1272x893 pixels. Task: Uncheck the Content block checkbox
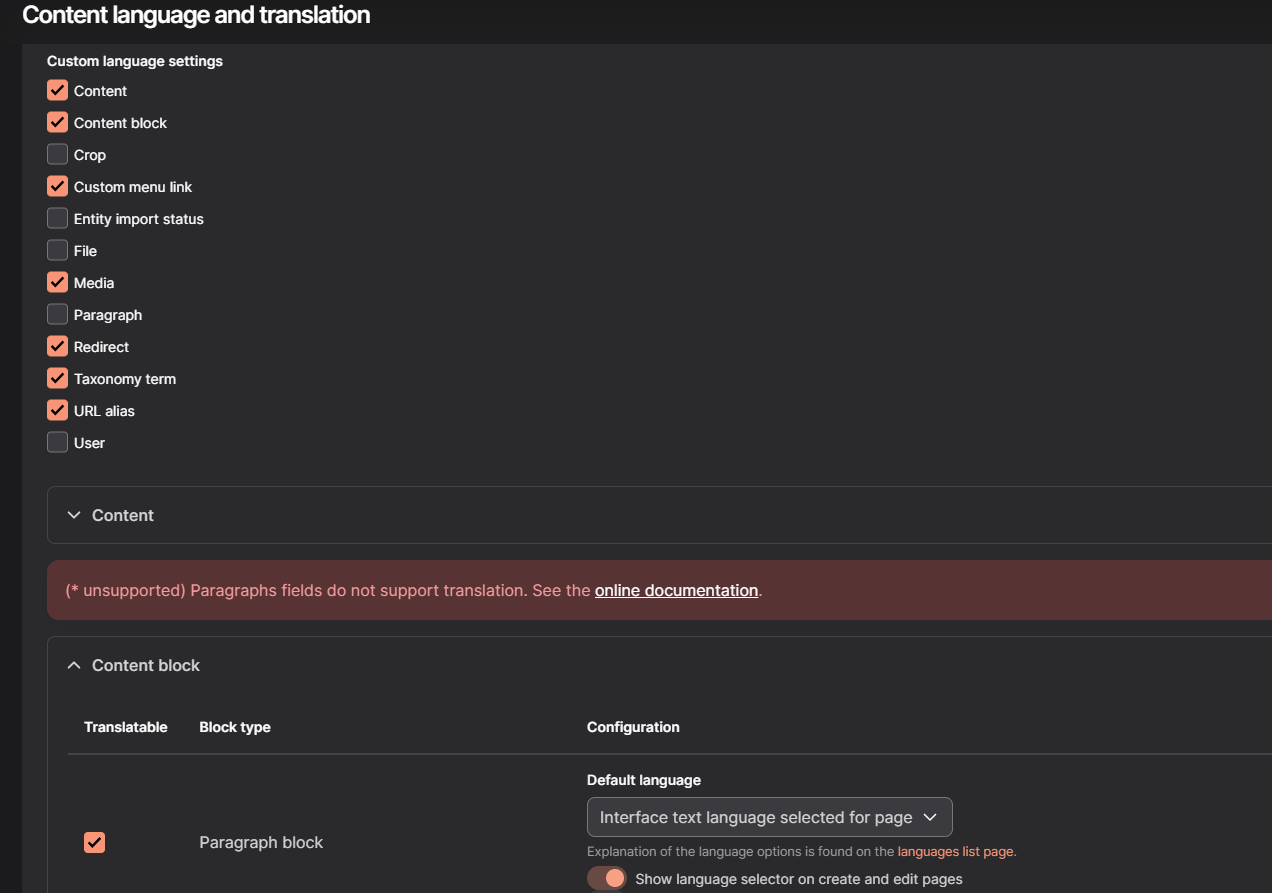[x=58, y=122]
